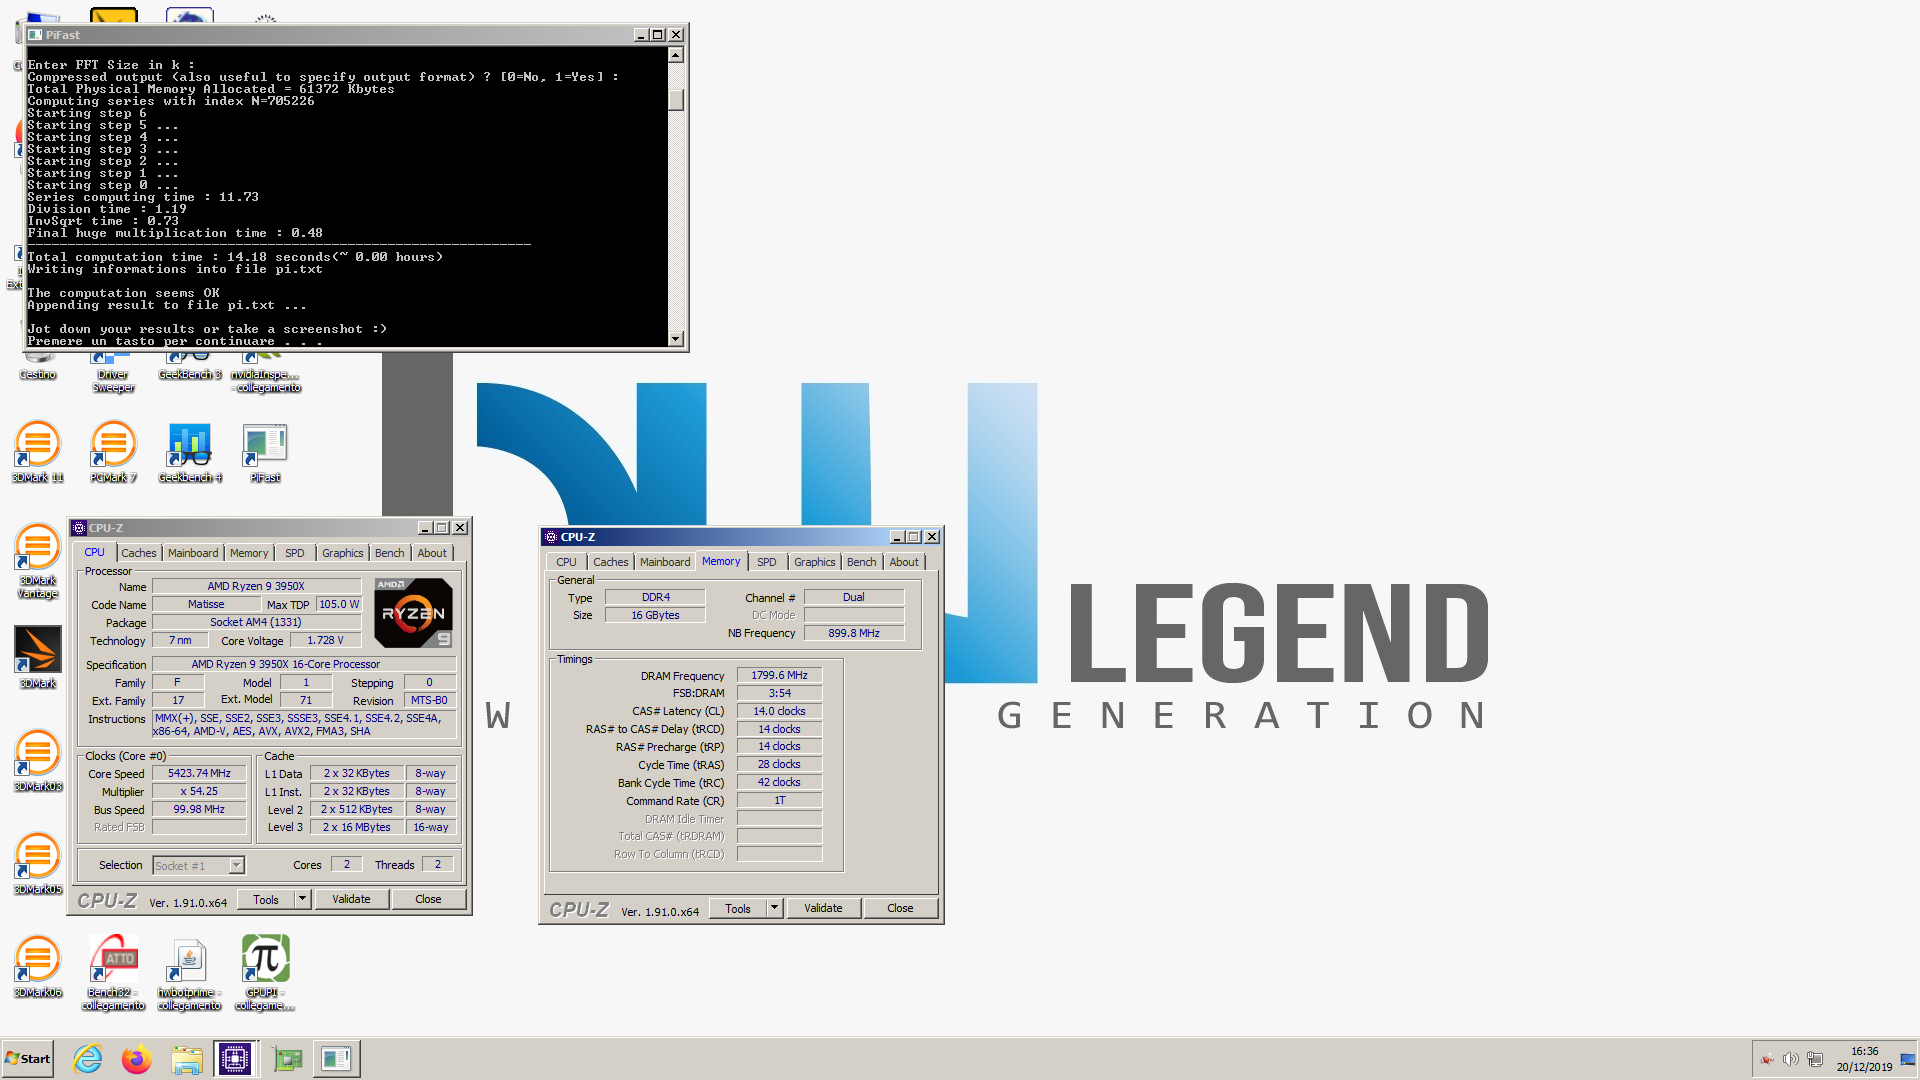
Task: Launch the PiFast desktop shortcut
Action: (265, 452)
